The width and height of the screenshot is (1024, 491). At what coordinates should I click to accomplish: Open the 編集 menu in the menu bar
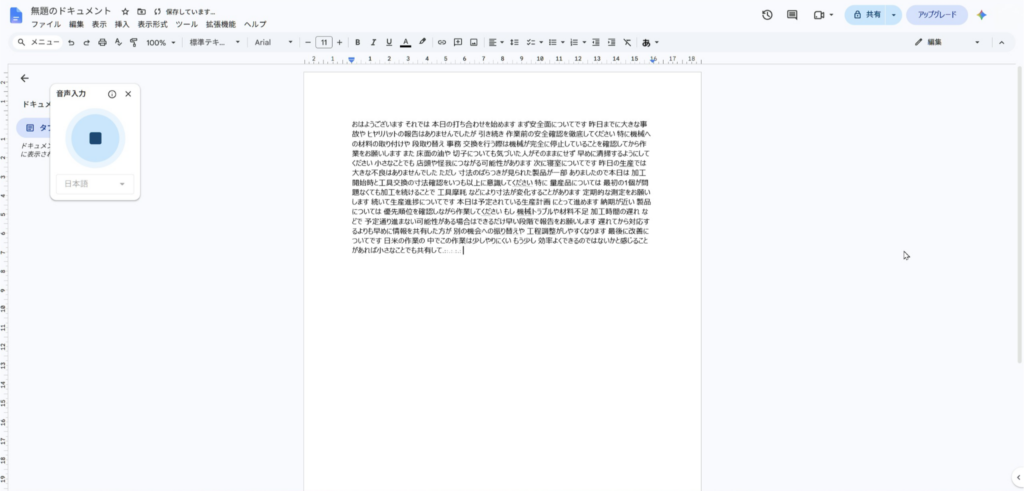tap(76, 24)
